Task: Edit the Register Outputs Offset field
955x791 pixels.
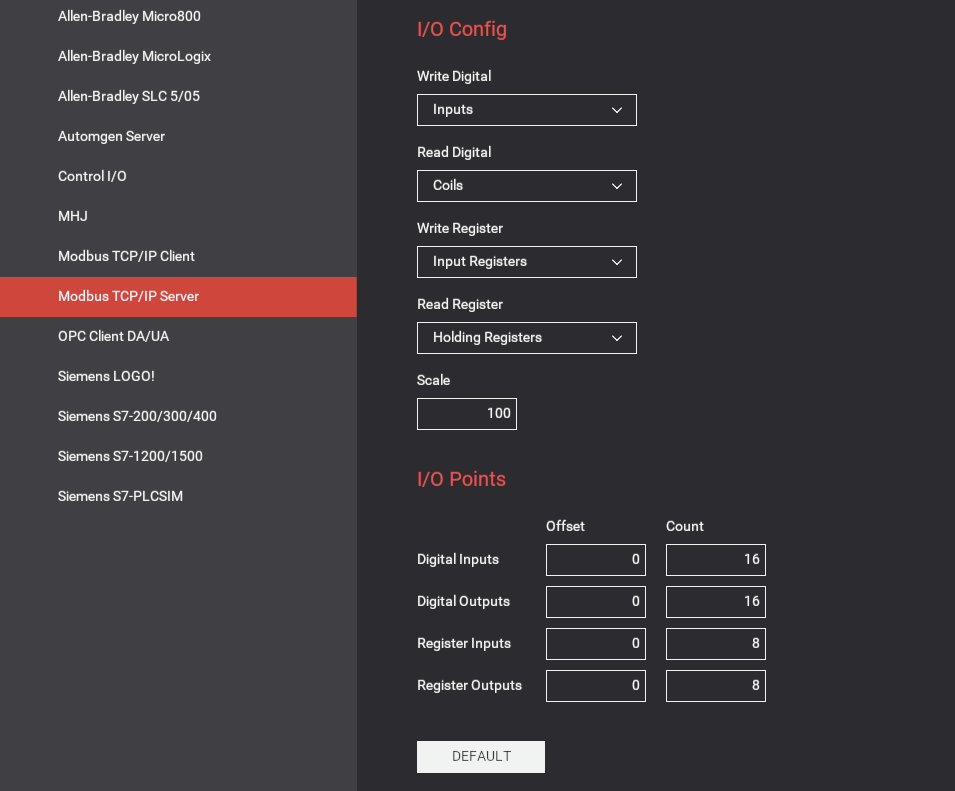Action: coord(596,686)
